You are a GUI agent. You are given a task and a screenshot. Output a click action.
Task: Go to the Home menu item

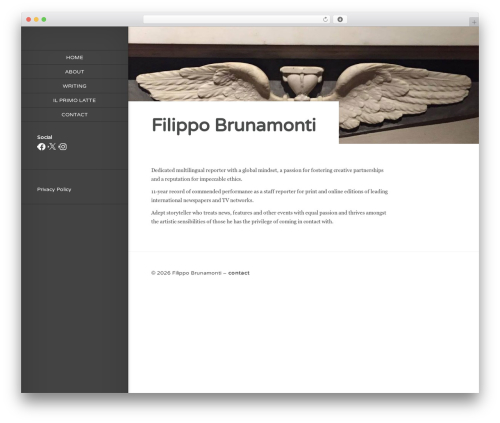(x=74, y=57)
